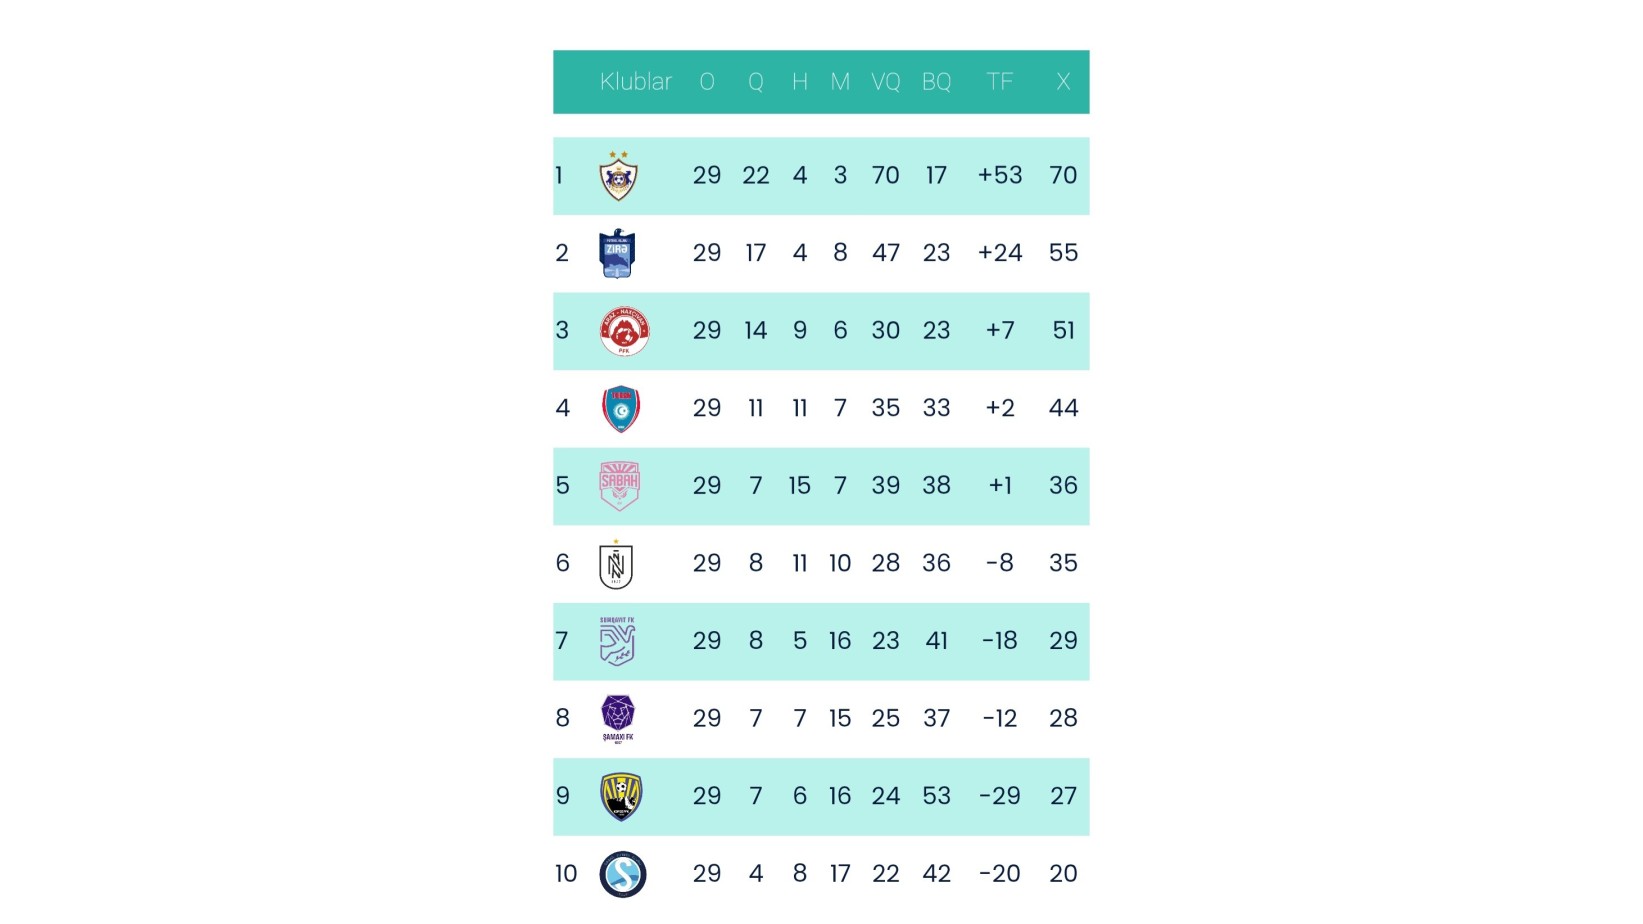Open the purple Şamaxı FK lion badge
Image resolution: width=1643 pixels, height=924 pixels.
[618, 718]
